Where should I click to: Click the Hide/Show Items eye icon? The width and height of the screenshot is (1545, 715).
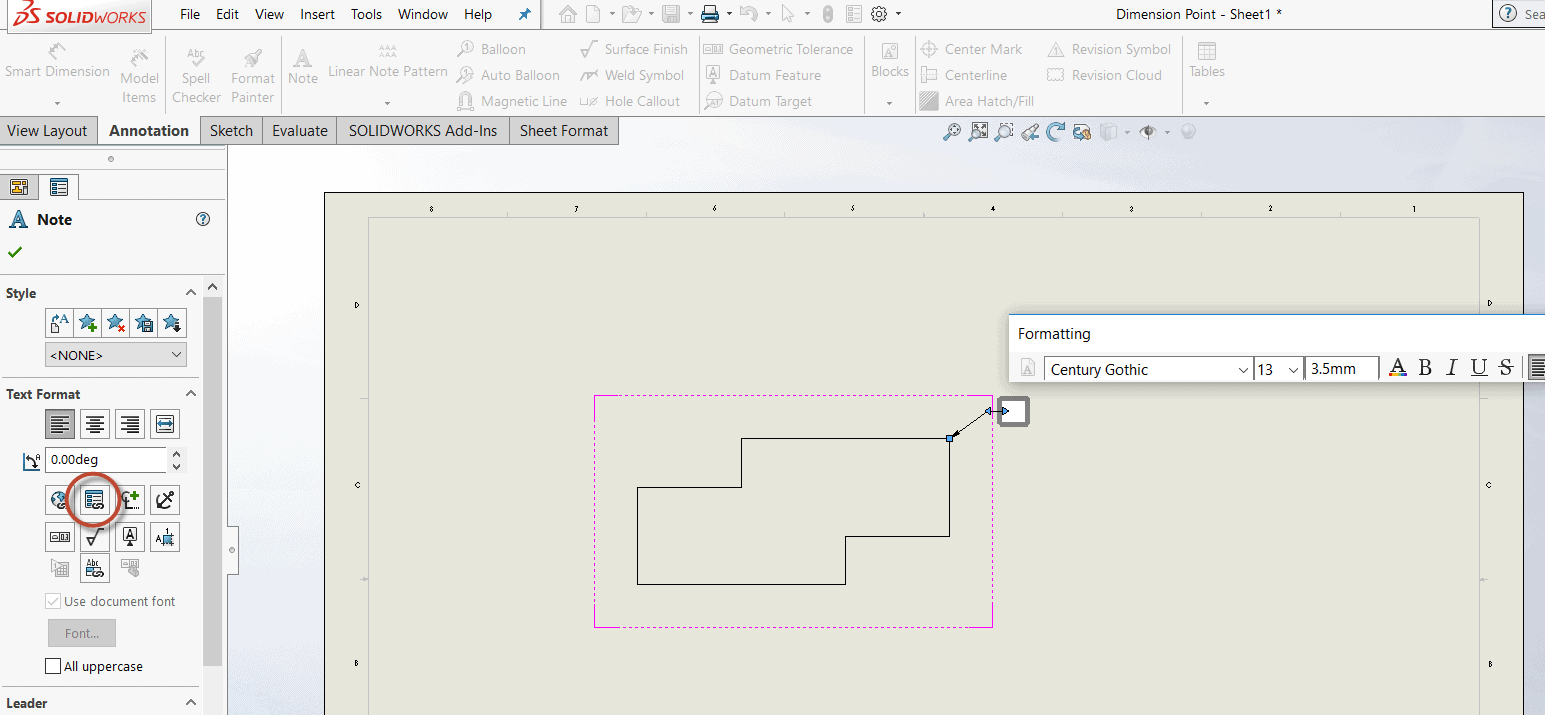pos(1148,131)
